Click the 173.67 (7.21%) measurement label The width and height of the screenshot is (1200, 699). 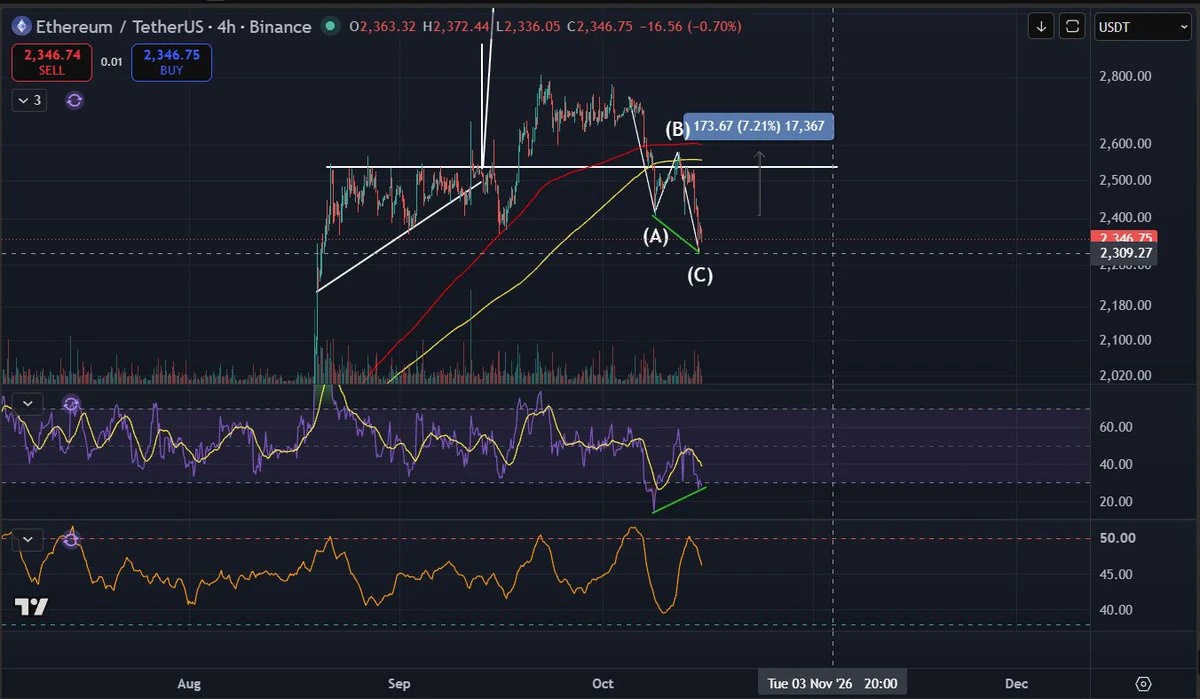click(x=759, y=127)
